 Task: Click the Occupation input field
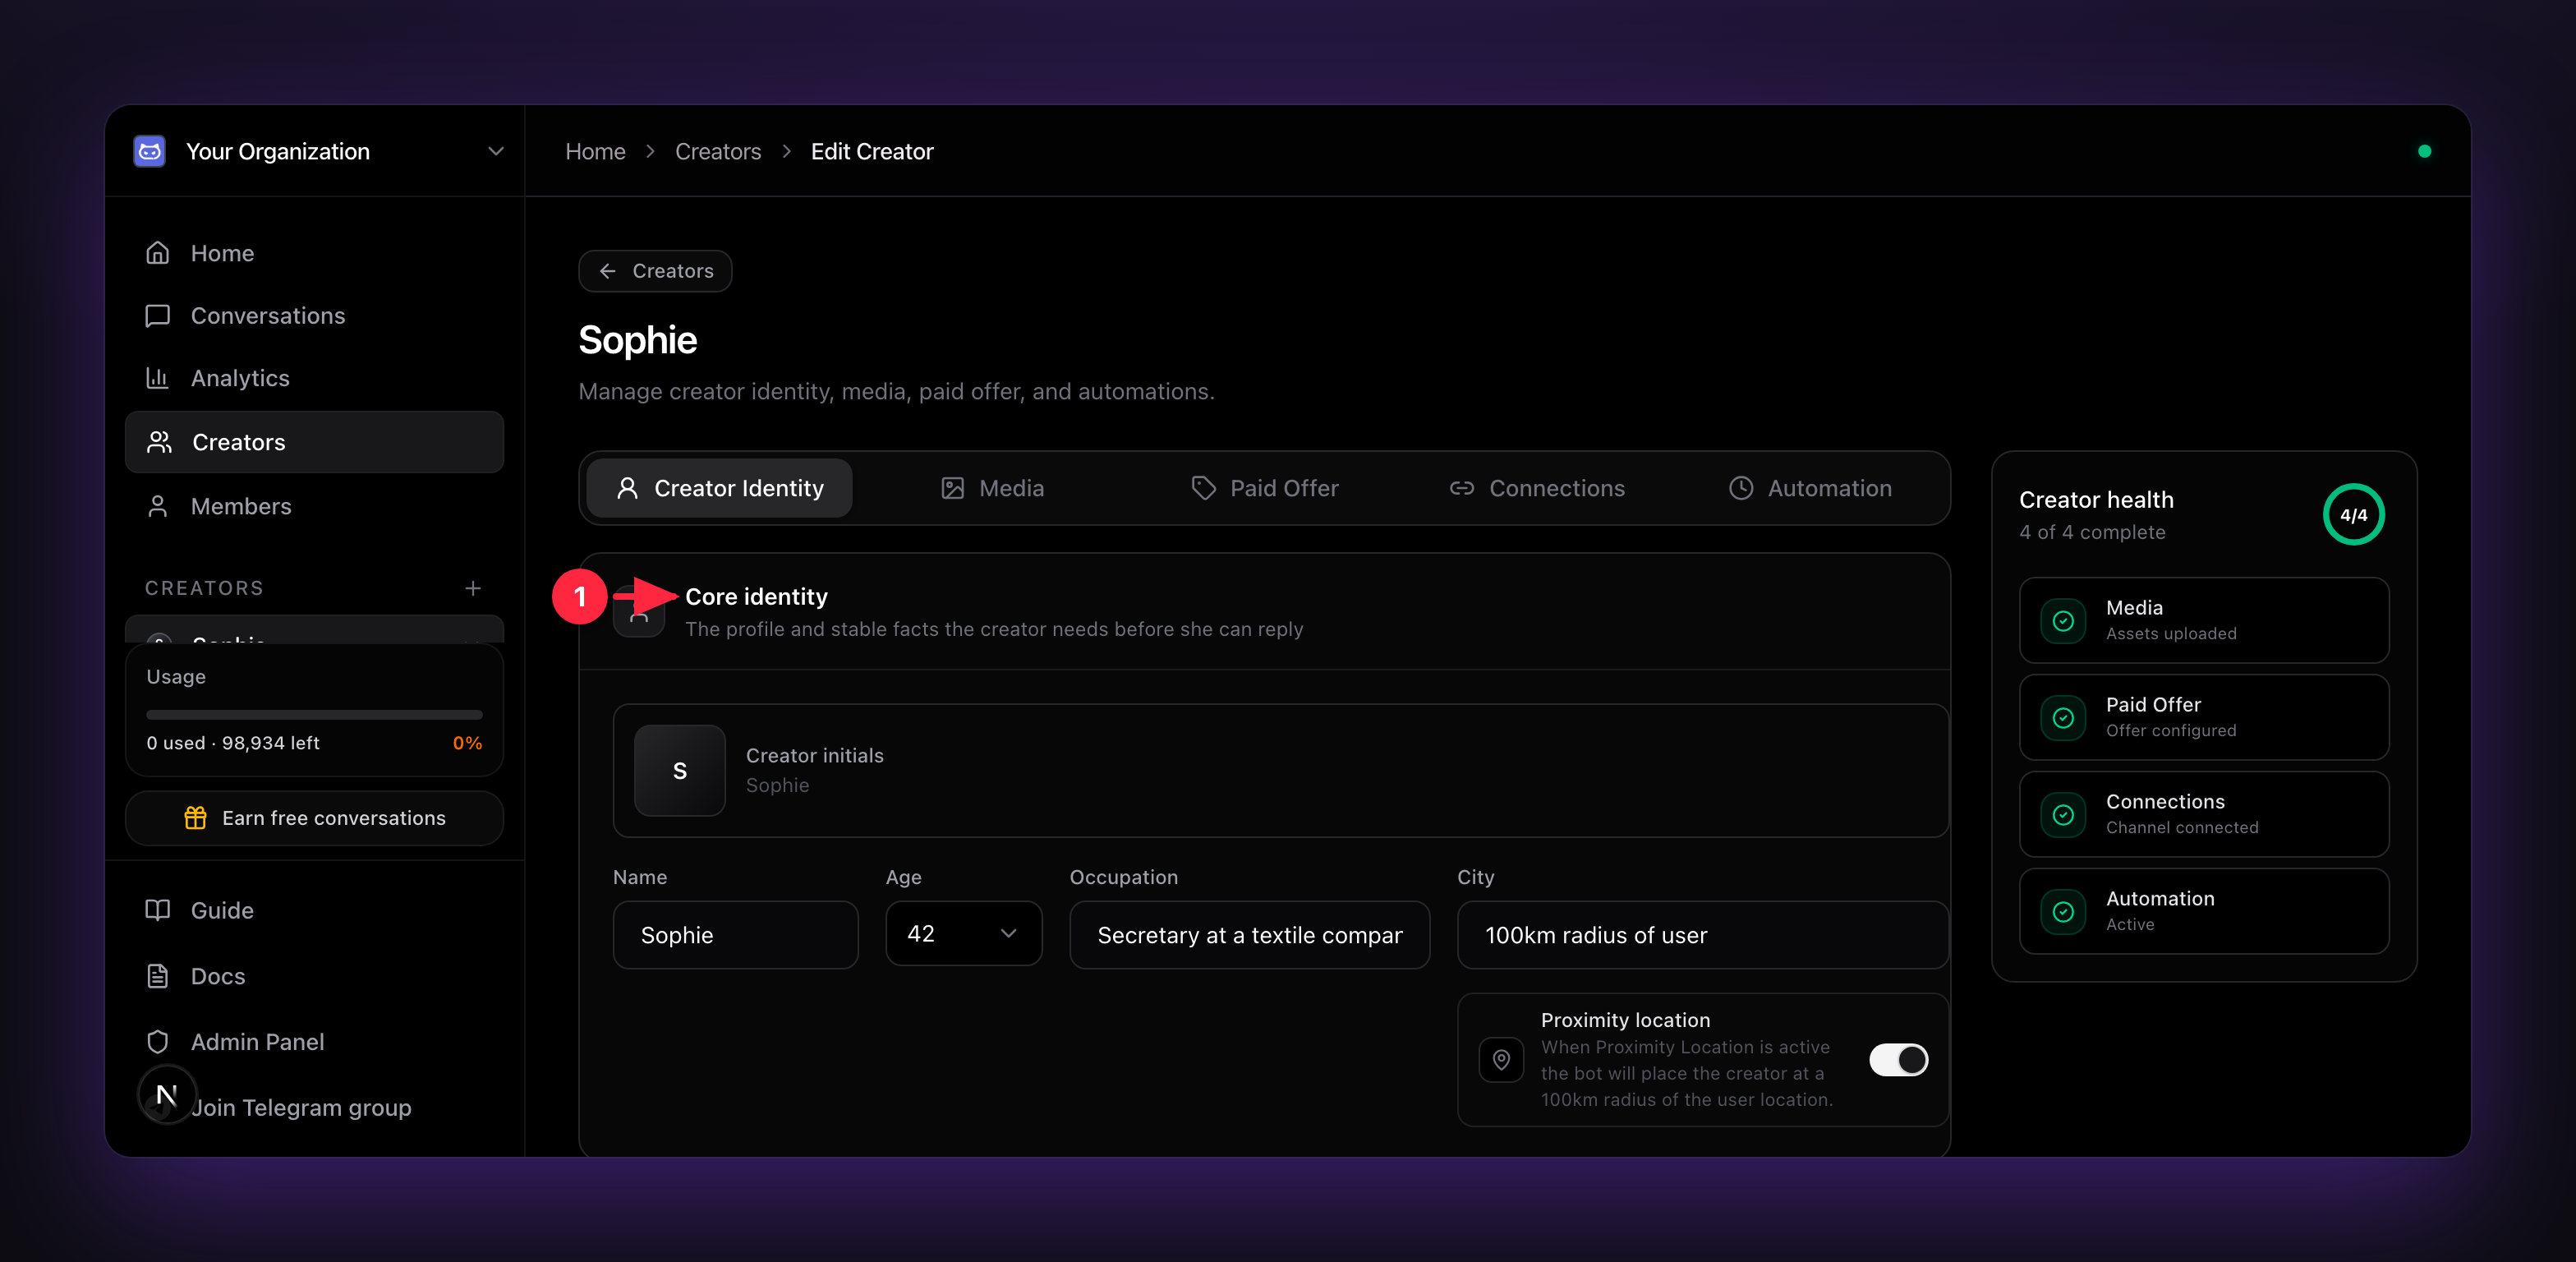click(1250, 935)
